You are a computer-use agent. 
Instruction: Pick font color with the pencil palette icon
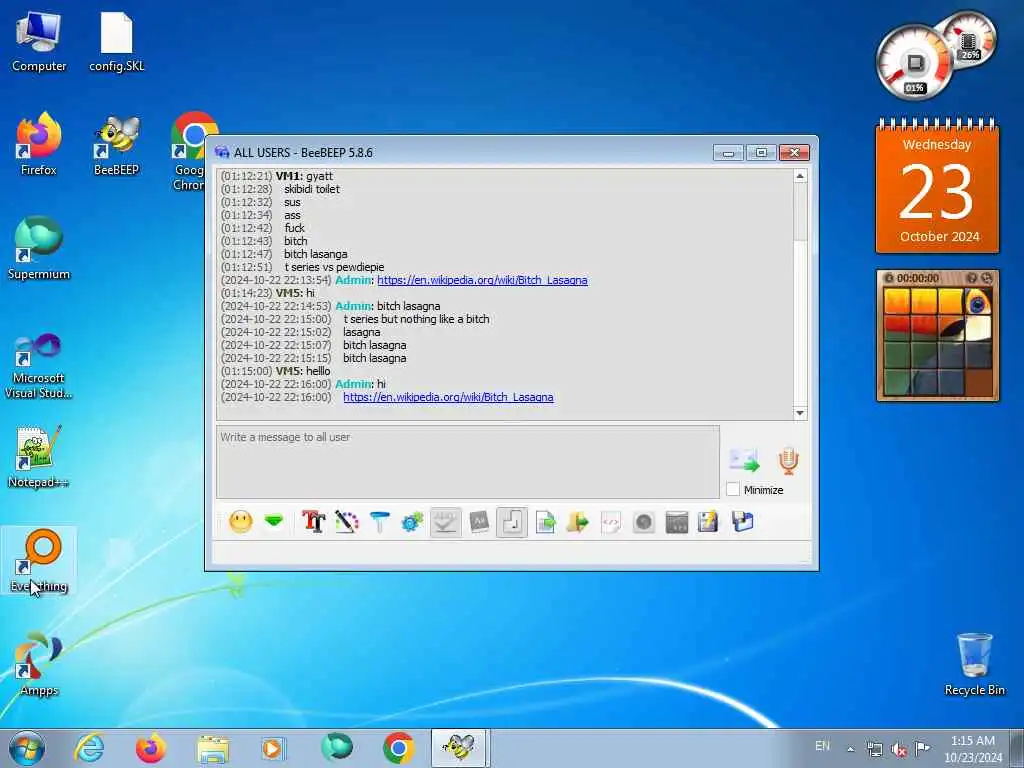[x=347, y=522]
